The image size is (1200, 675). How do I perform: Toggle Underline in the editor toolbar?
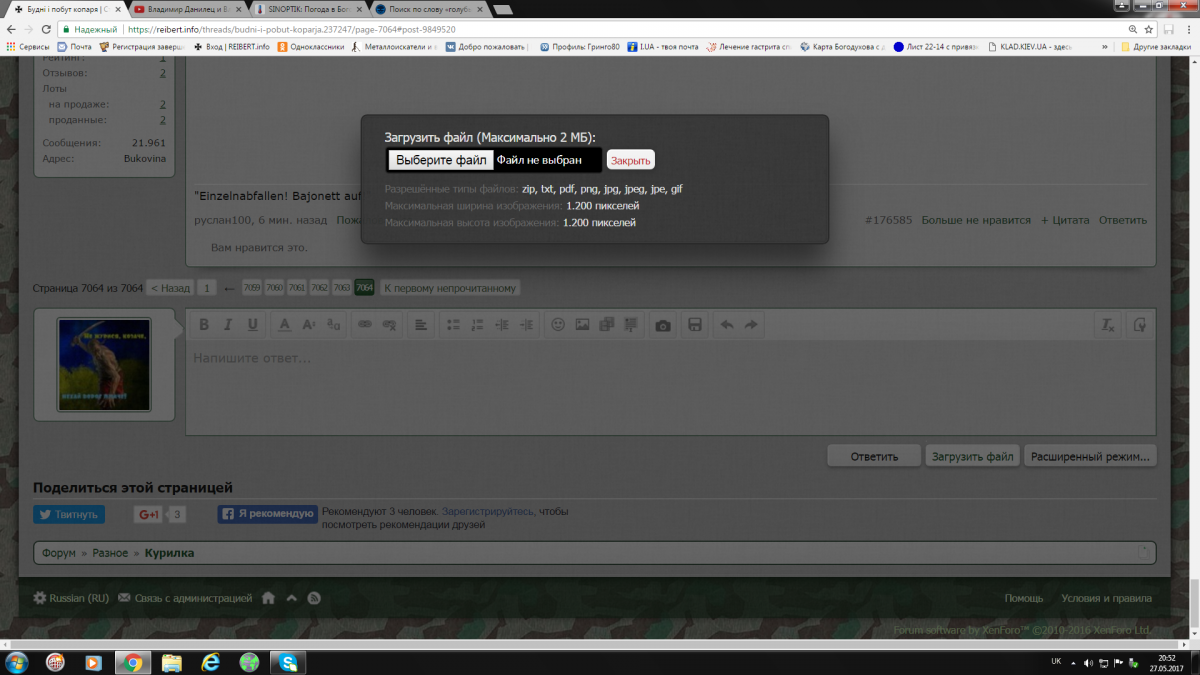tap(252, 325)
